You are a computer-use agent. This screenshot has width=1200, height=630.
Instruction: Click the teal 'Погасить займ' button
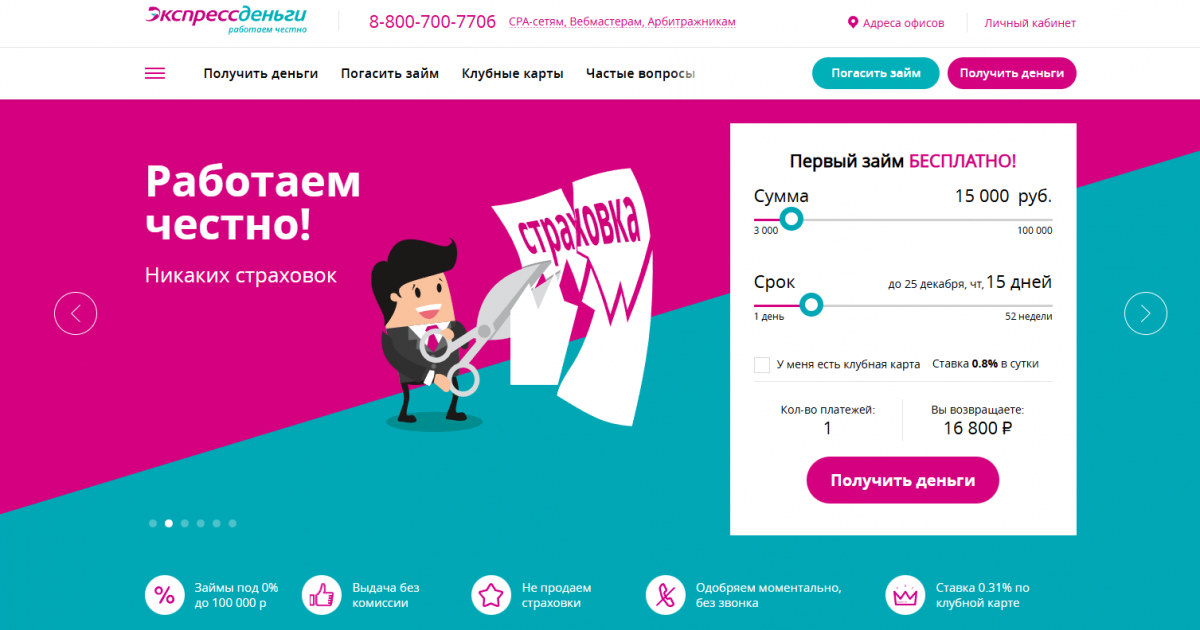click(x=875, y=73)
